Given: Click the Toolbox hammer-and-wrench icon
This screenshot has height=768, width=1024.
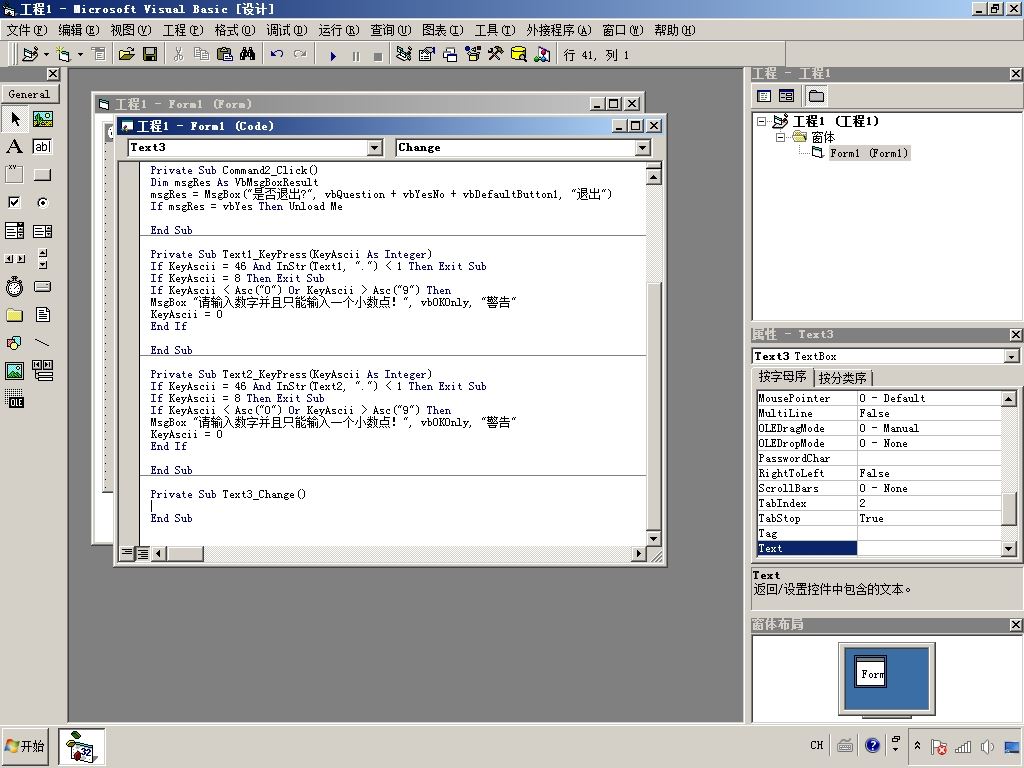Looking at the screenshot, I should tap(496, 54).
